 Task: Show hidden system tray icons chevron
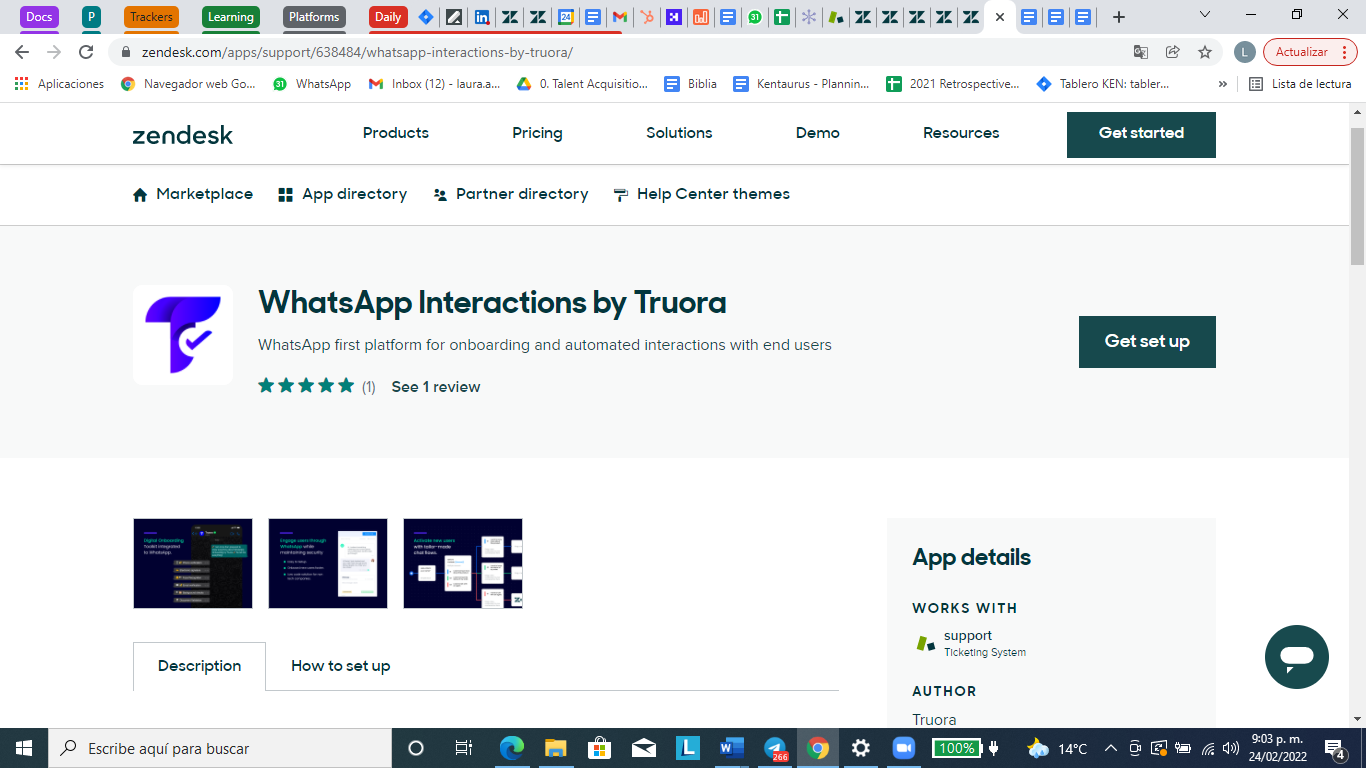[1110, 748]
